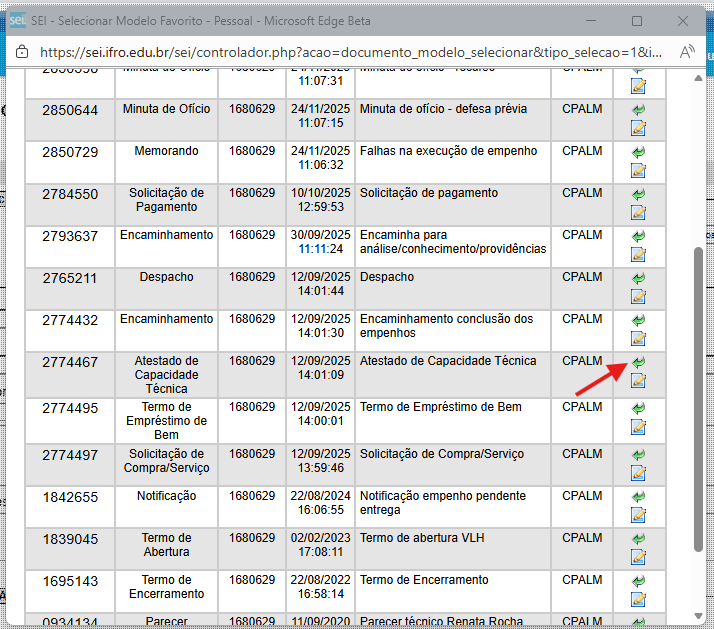714x629 pixels.
Task: Edit the Solicitação de Pagamento favorite entry
Action: pyautogui.click(x=638, y=212)
